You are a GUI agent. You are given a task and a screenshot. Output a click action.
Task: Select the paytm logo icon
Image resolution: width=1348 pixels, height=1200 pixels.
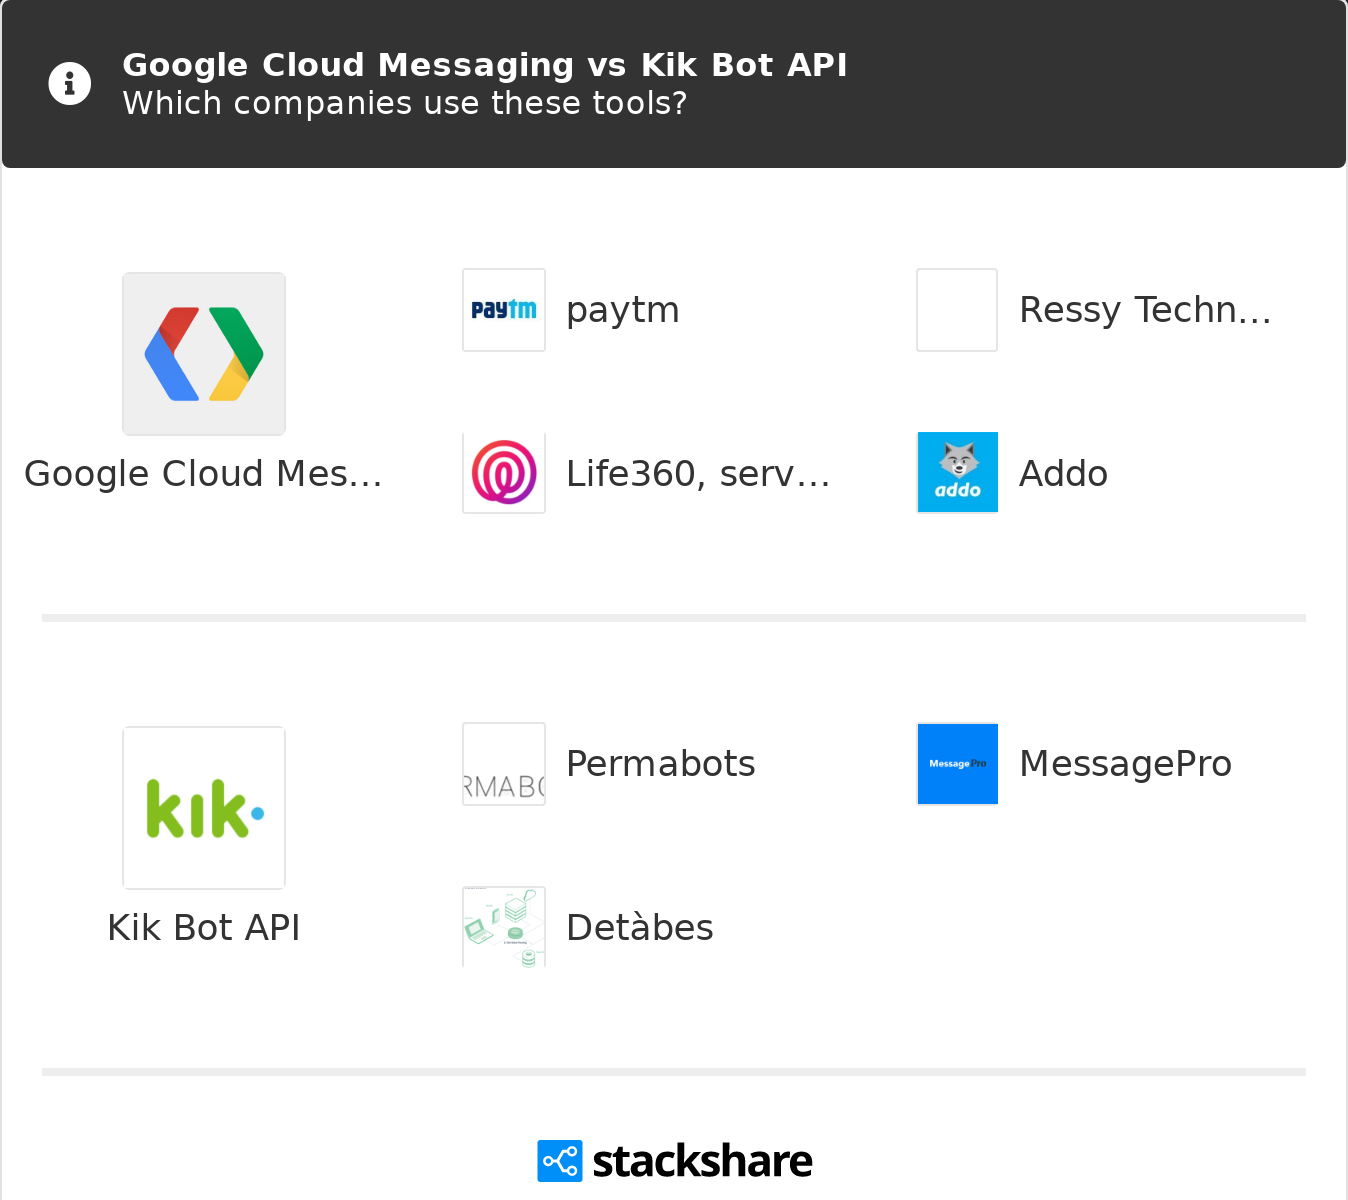pos(504,310)
